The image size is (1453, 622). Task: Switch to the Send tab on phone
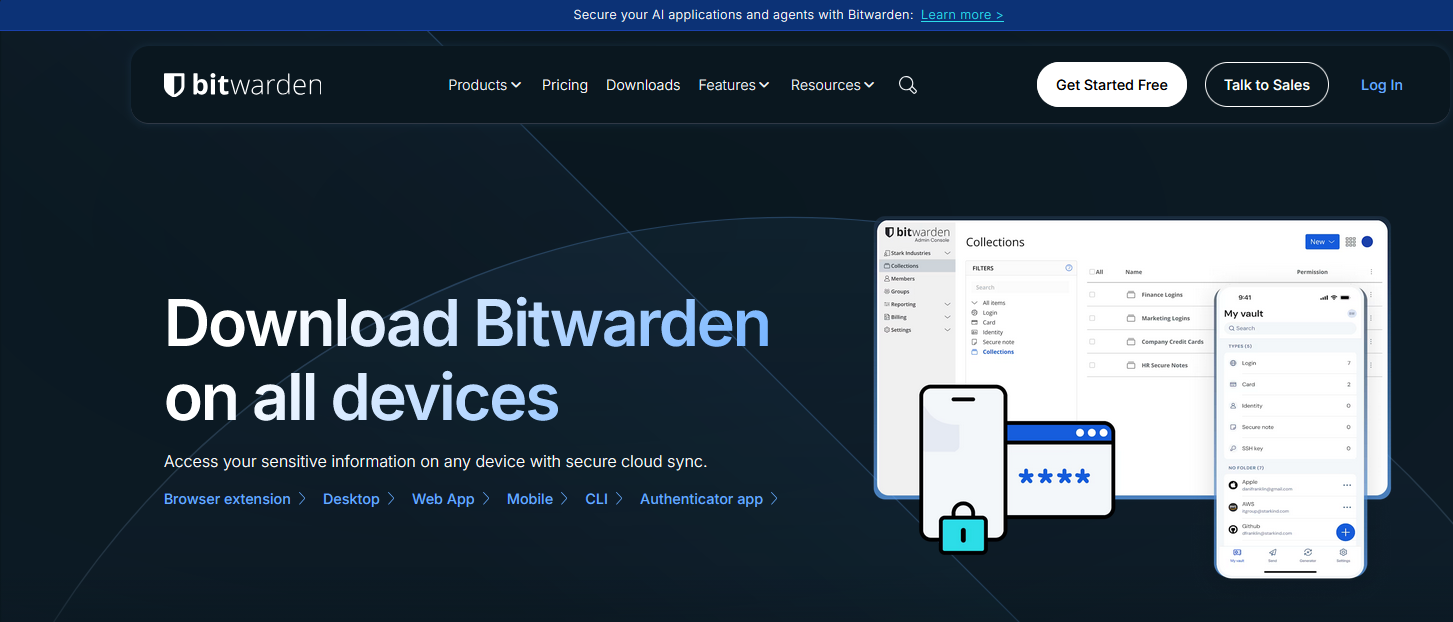click(1272, 555)
